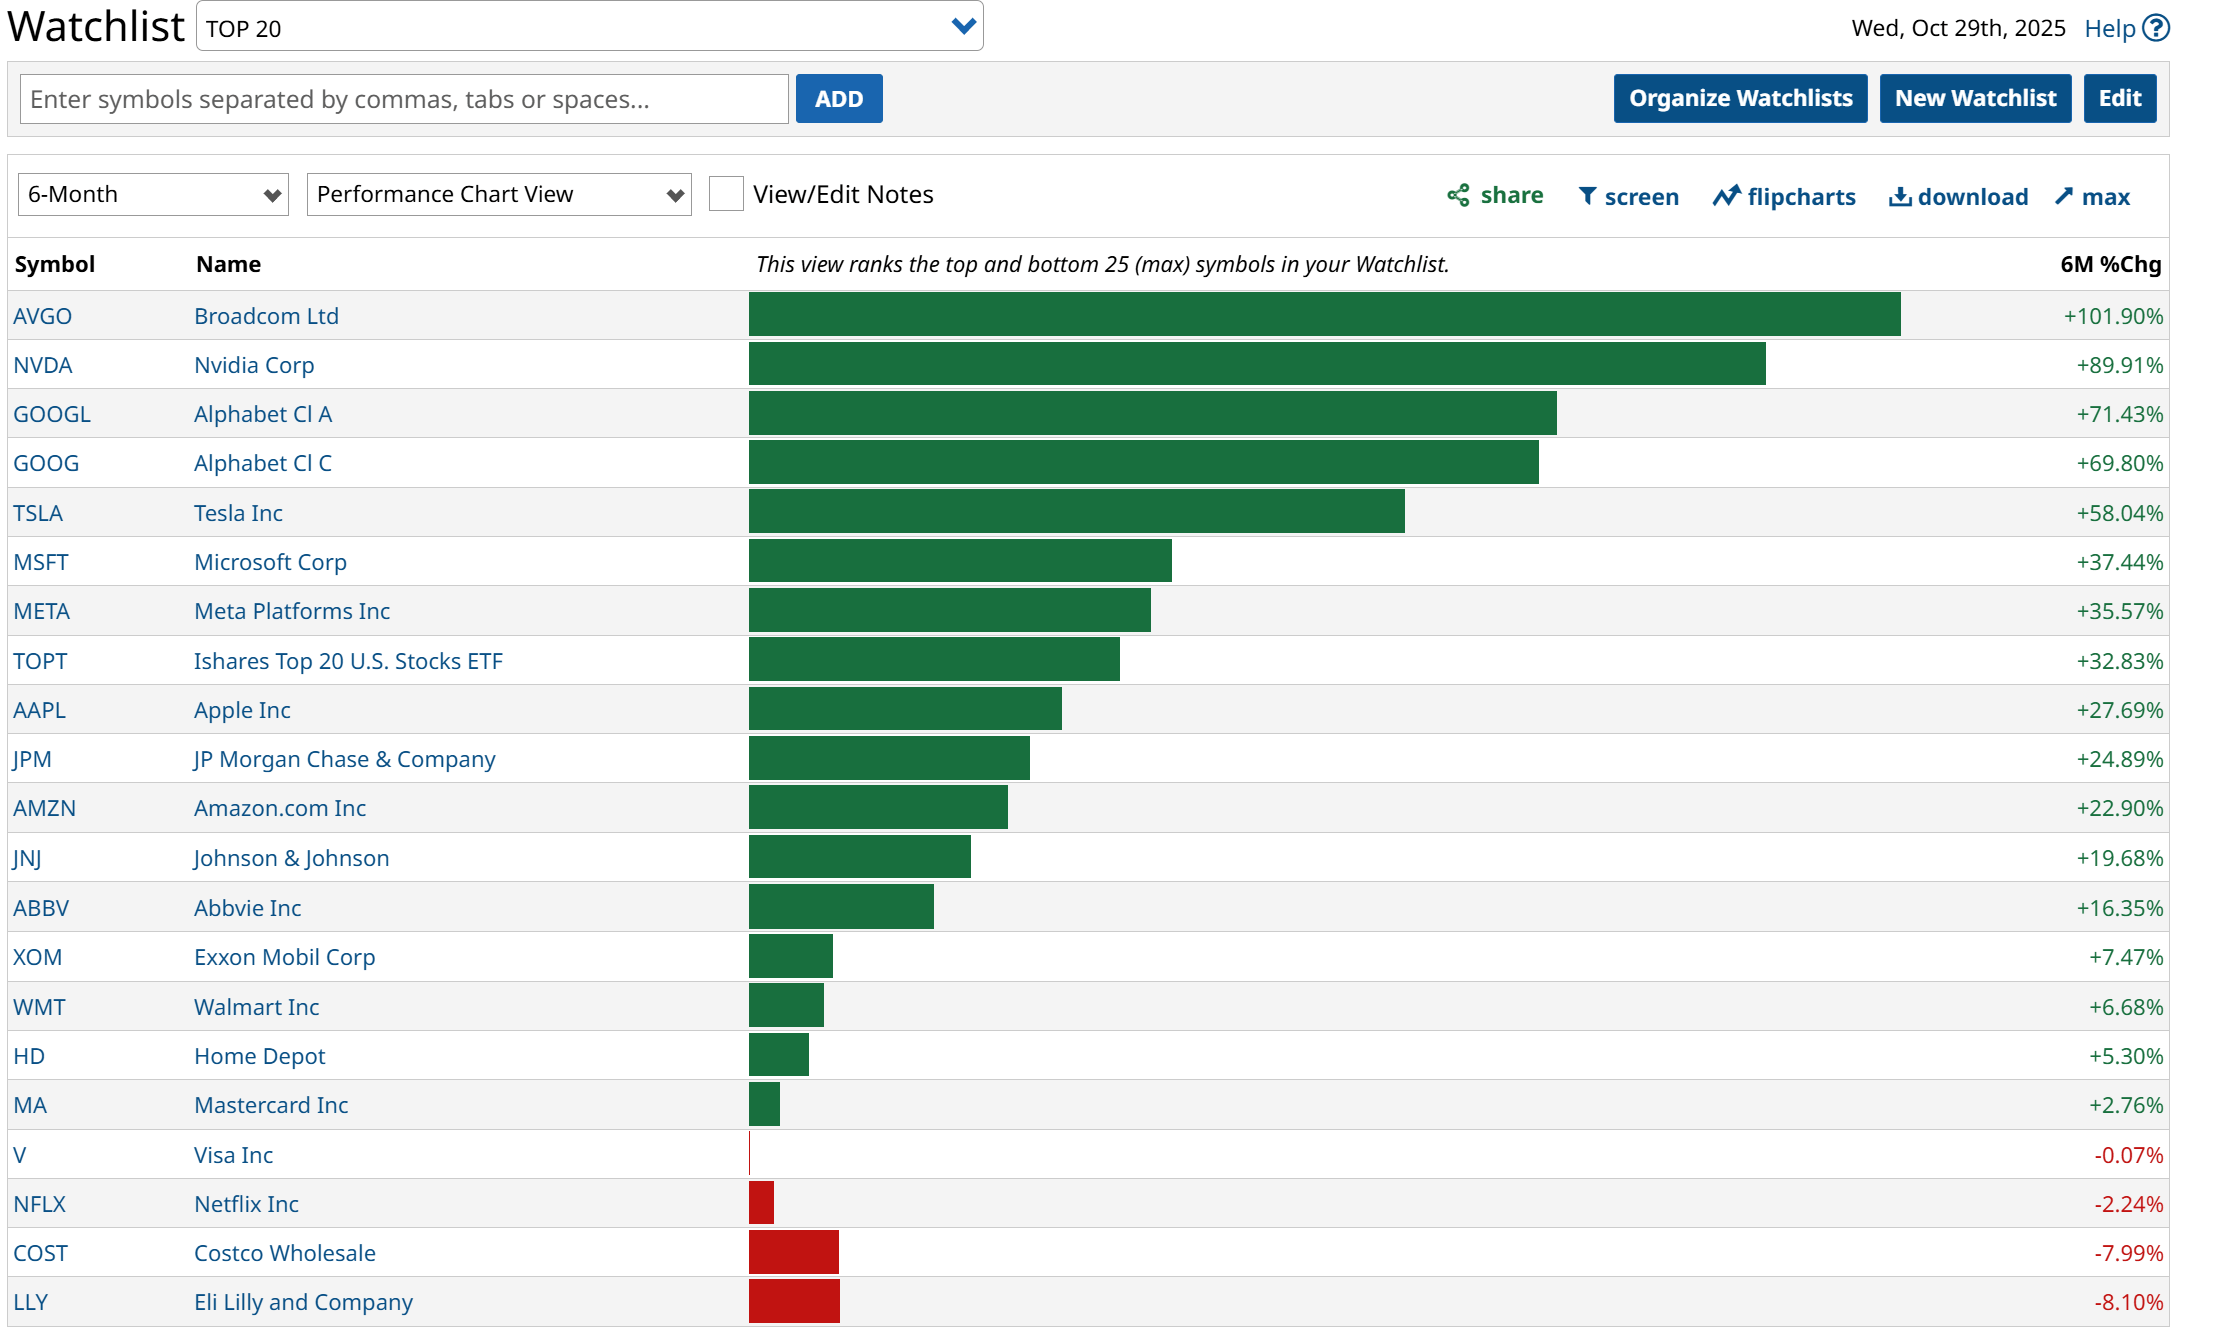The width and height of the screenshot is (2213, 1338).
Task: Open flipcharts via the chart icon
Action: [x=1726, y=196]
